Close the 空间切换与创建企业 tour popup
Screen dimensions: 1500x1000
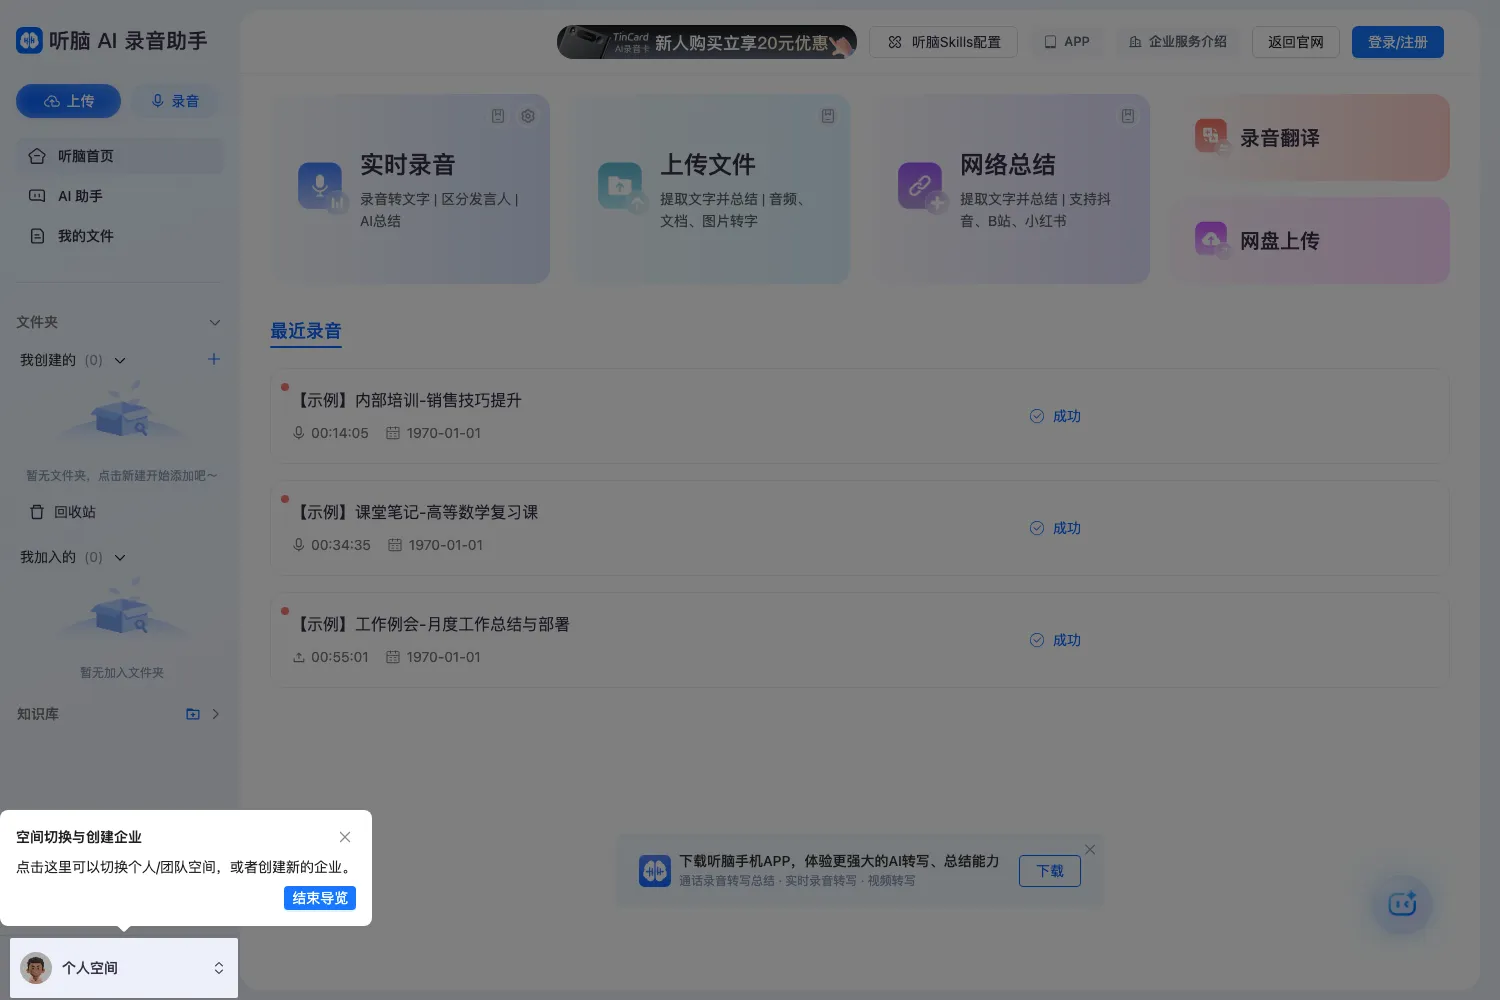pyautogui.click(x=345, y=837)
